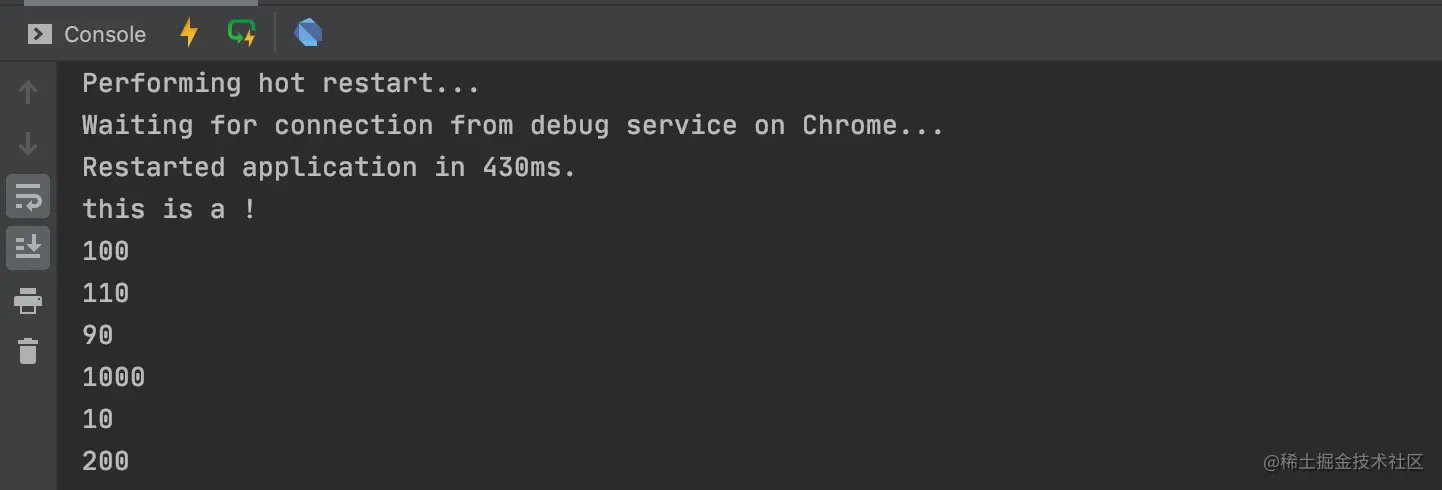Image resolution: width=1442 pixels, height=490 pixels.
Task: Trigger Flutter hot reload lightning icon
Action: pos(188,33)
